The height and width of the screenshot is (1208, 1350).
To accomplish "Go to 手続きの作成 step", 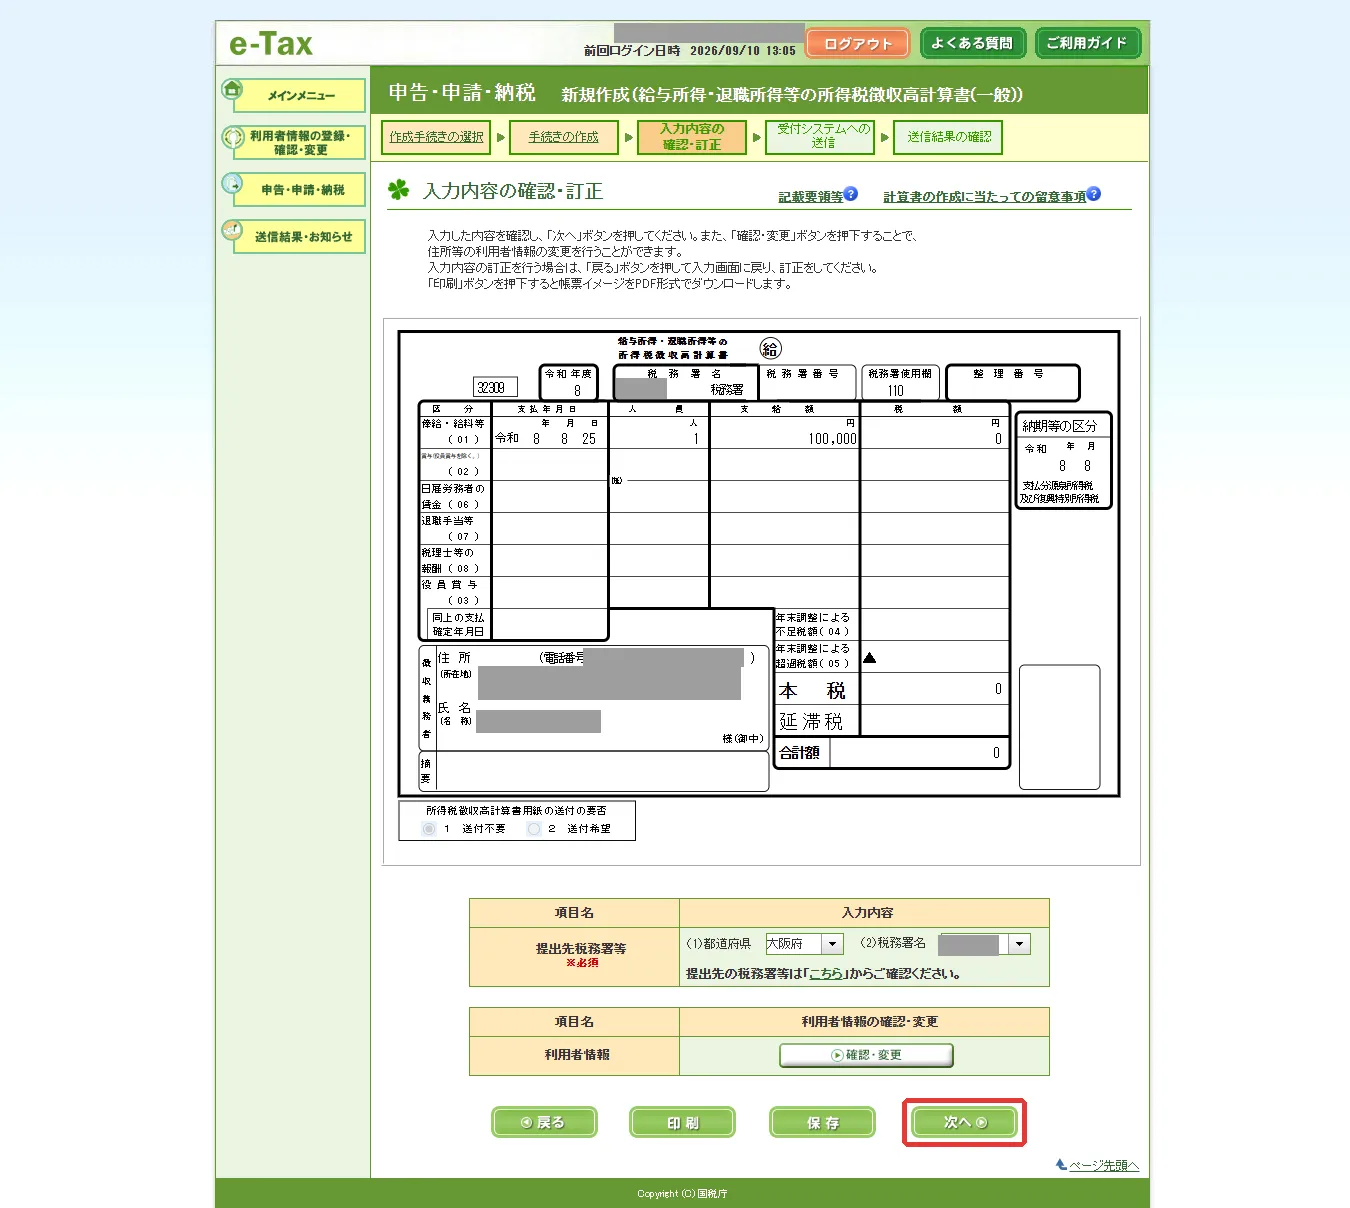I will (x=563, y=137).
